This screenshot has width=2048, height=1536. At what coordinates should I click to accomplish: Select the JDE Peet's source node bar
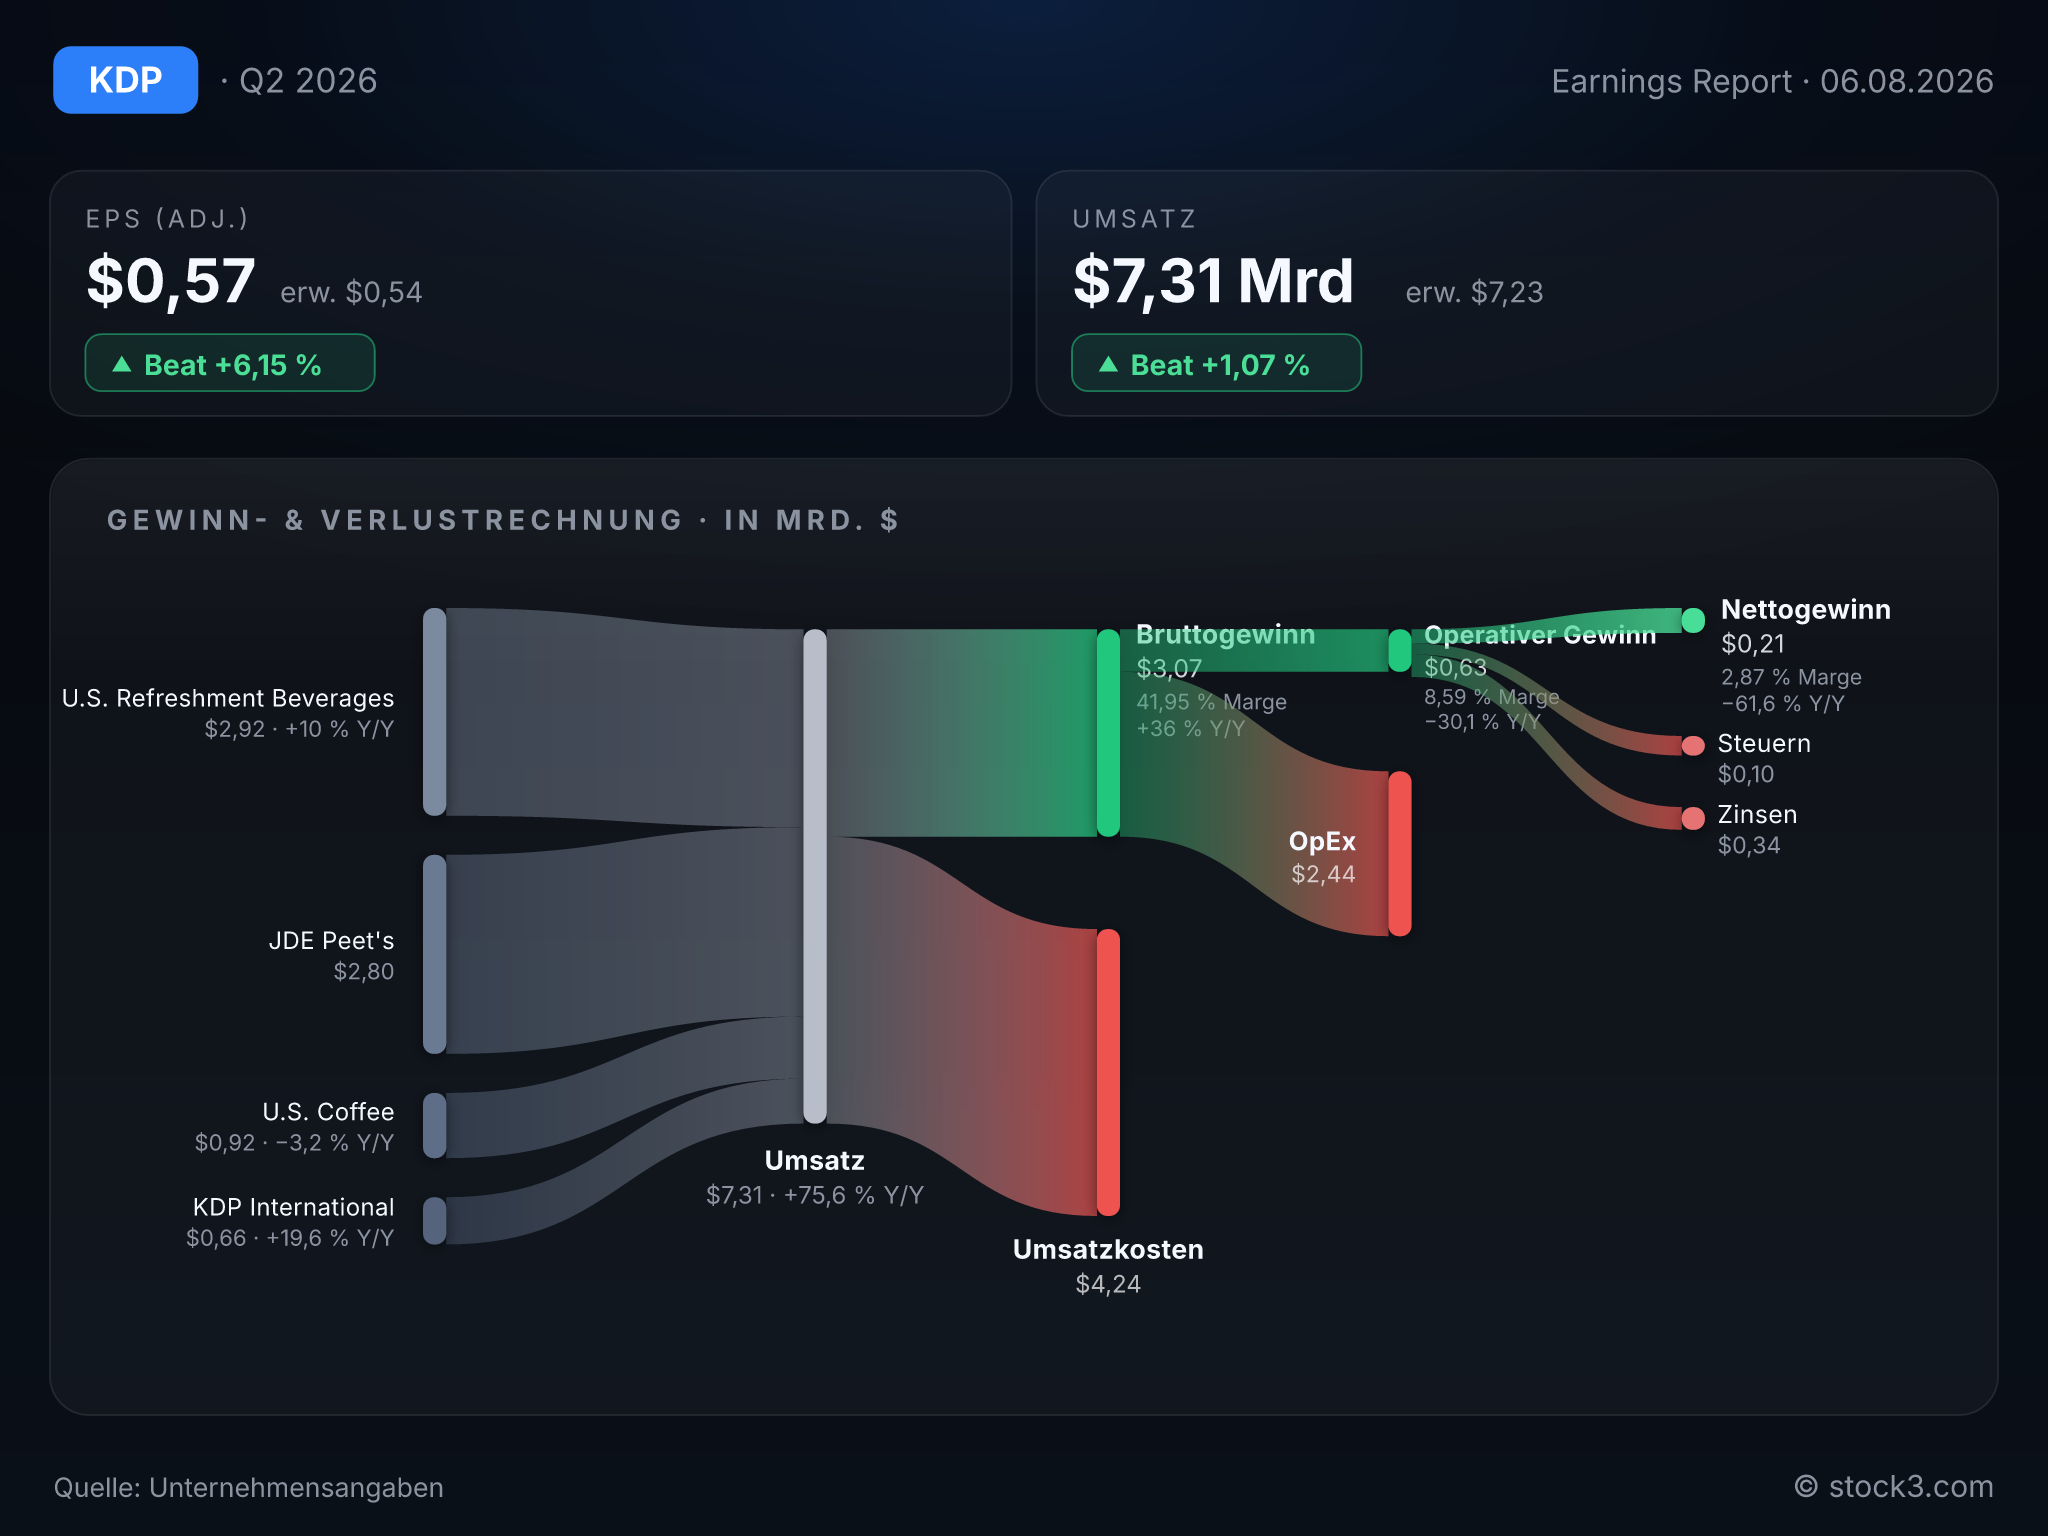(x=434, y=954)
